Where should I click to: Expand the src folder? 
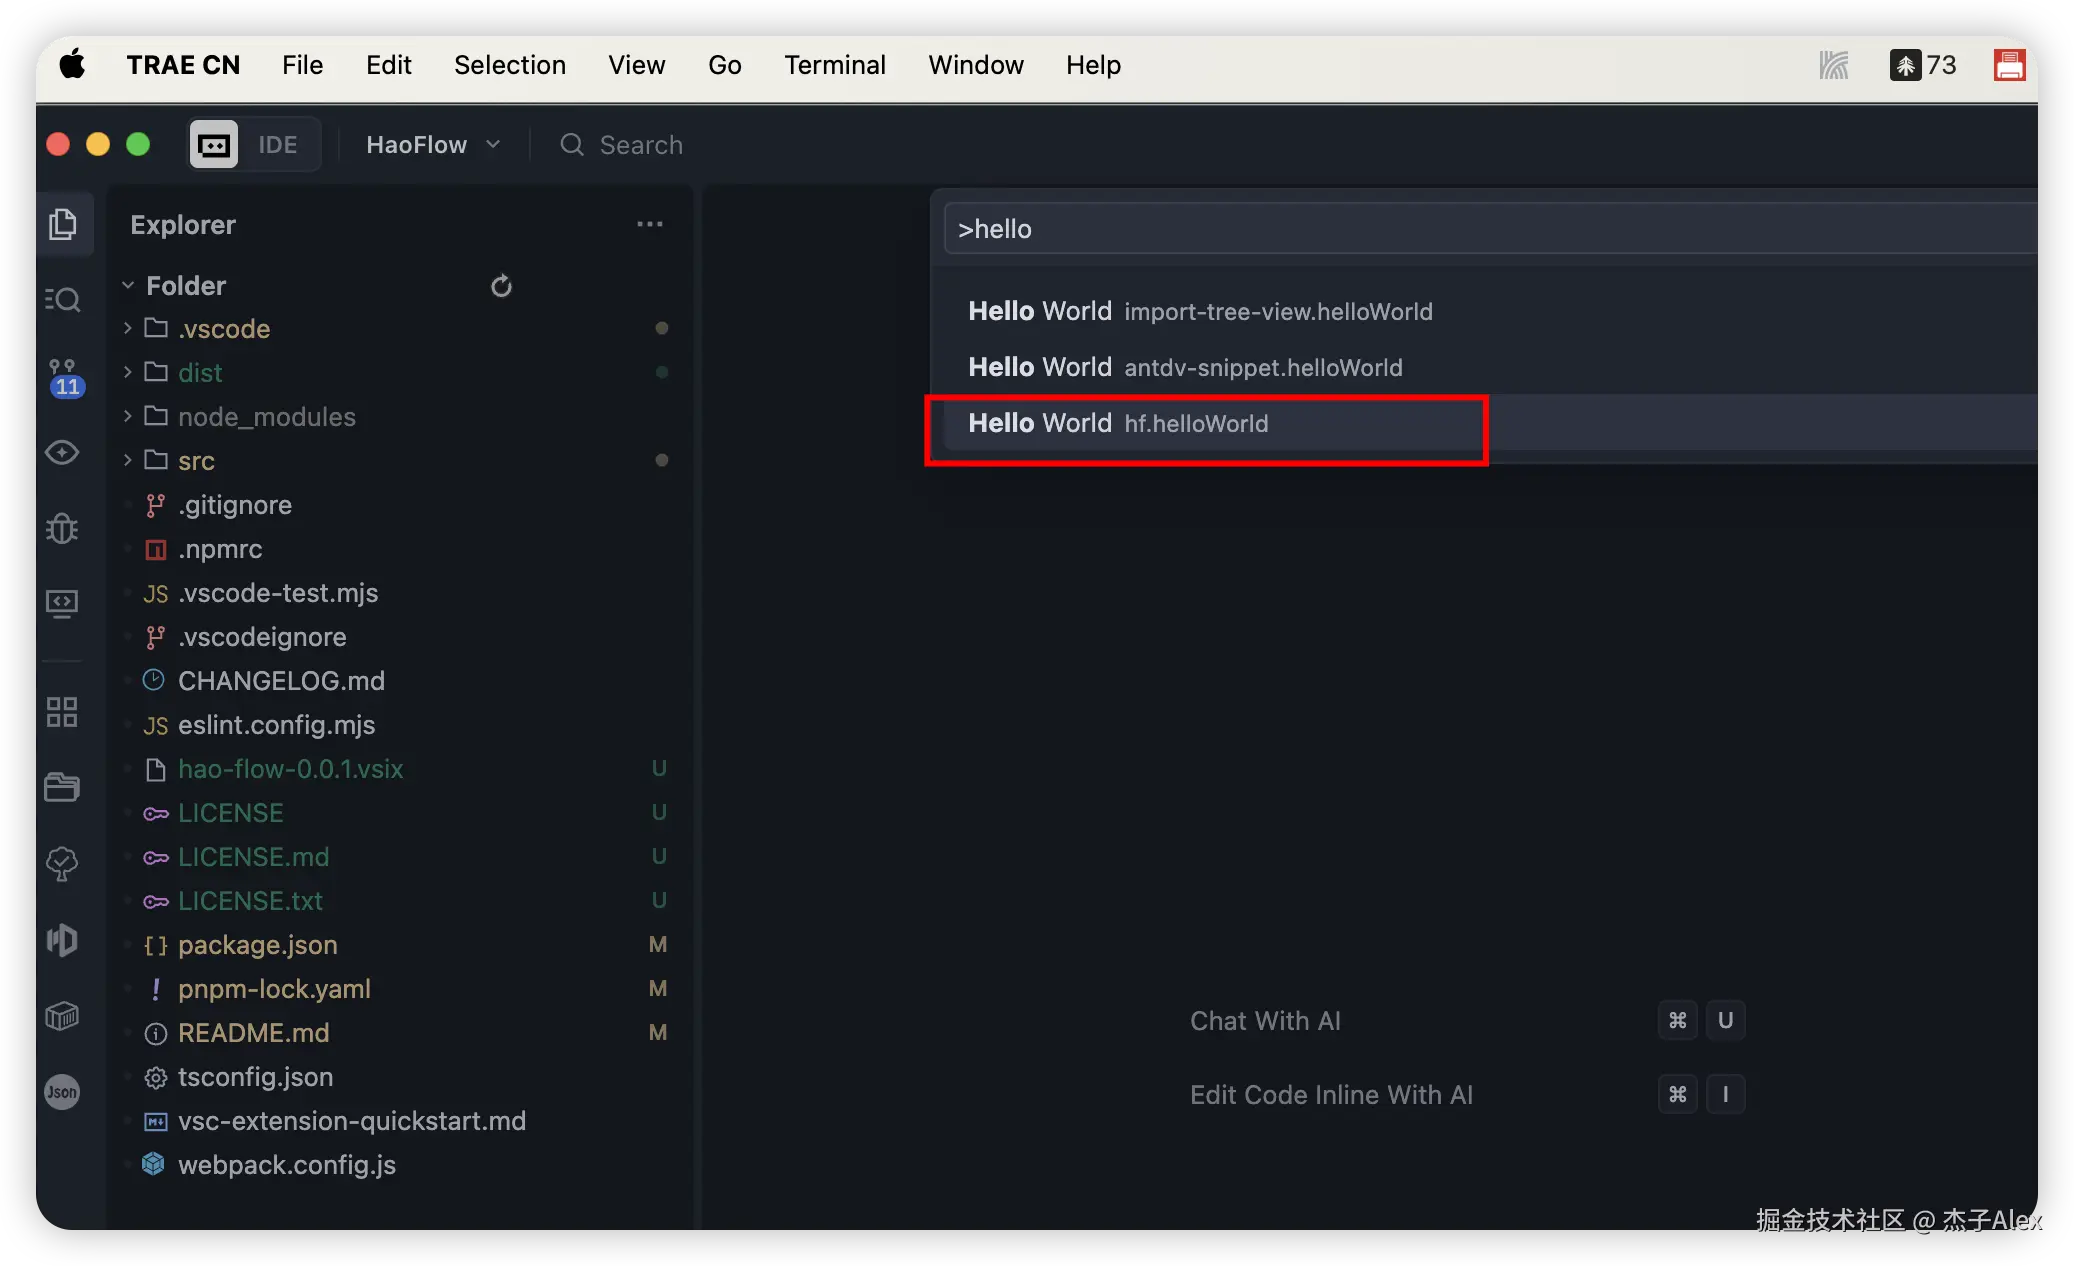[196, 461]
